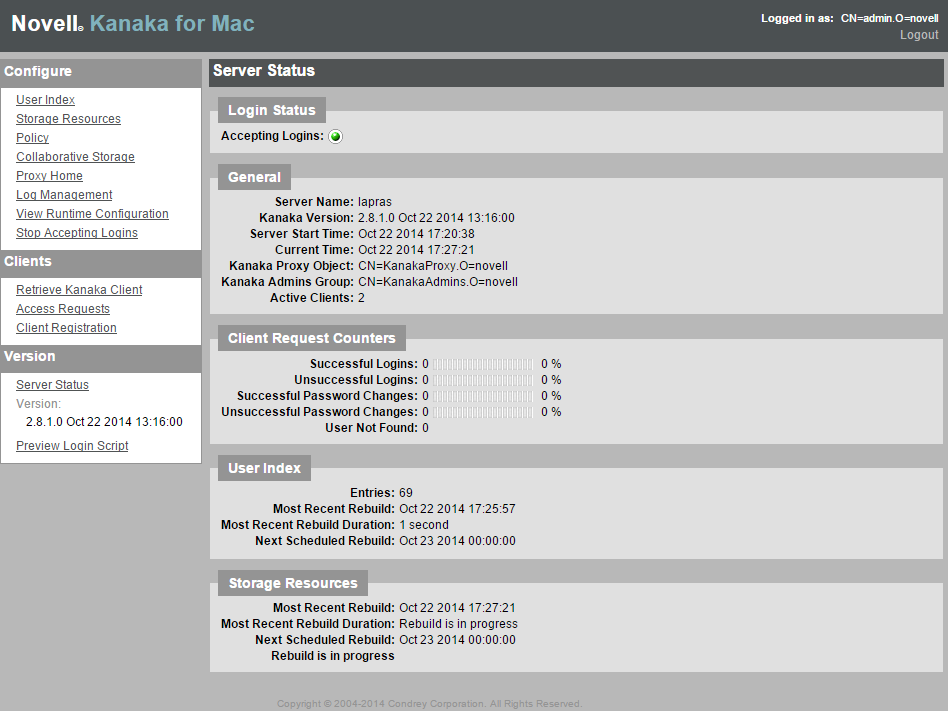Select View Runtime Configuration

tap(93, 213)
